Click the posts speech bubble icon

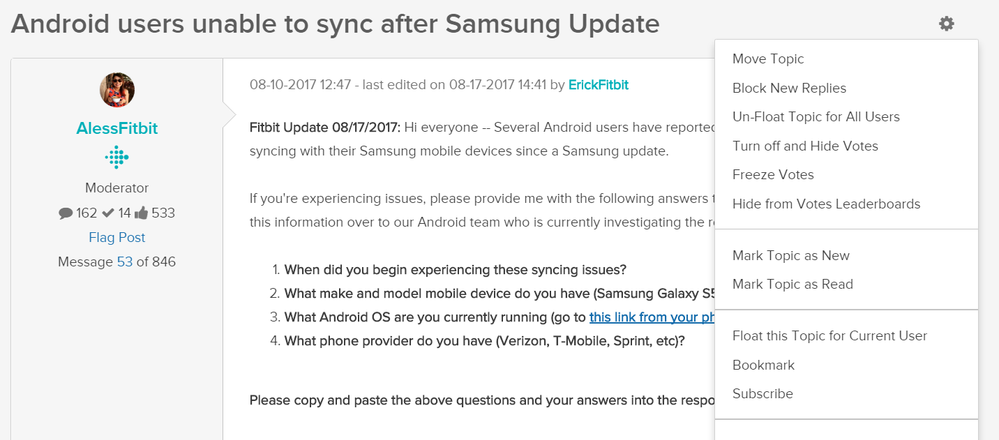click(65, 212)
